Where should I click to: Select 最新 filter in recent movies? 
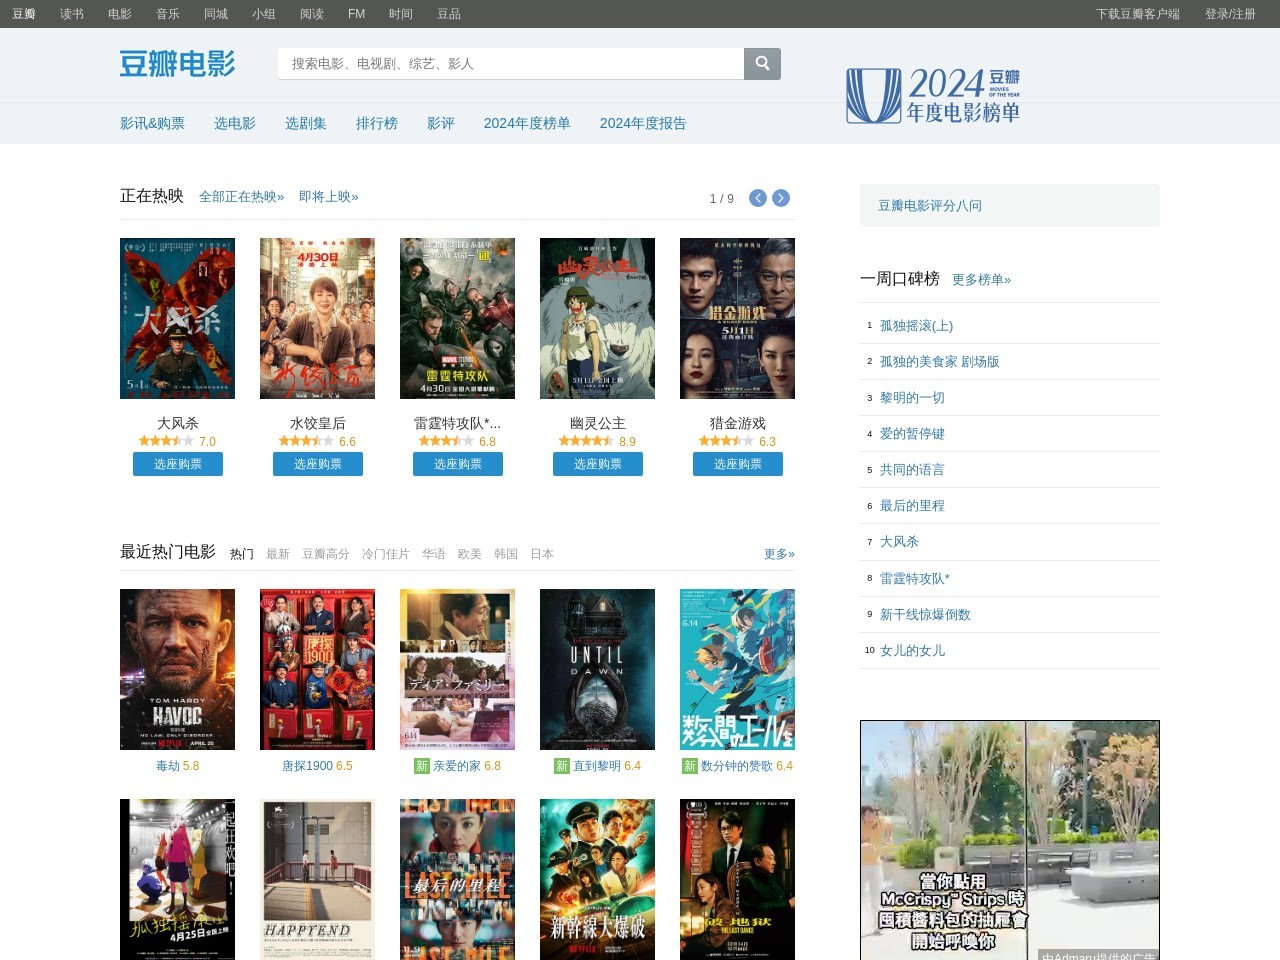point(278,554)
